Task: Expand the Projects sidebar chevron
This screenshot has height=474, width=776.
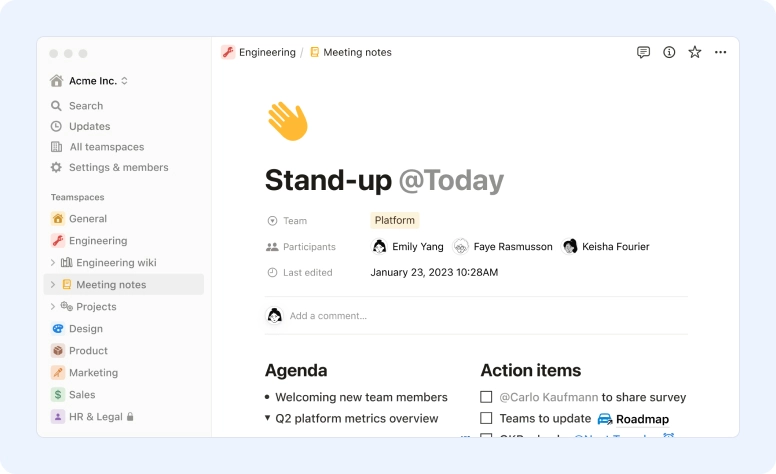Action: [x=53, y=306]
